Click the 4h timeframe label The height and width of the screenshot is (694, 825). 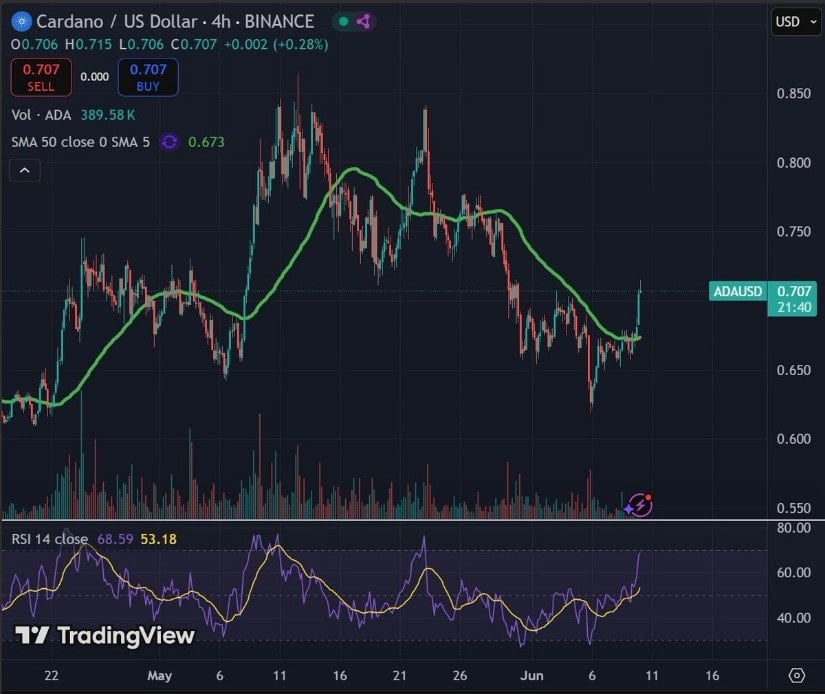(221, 22)
